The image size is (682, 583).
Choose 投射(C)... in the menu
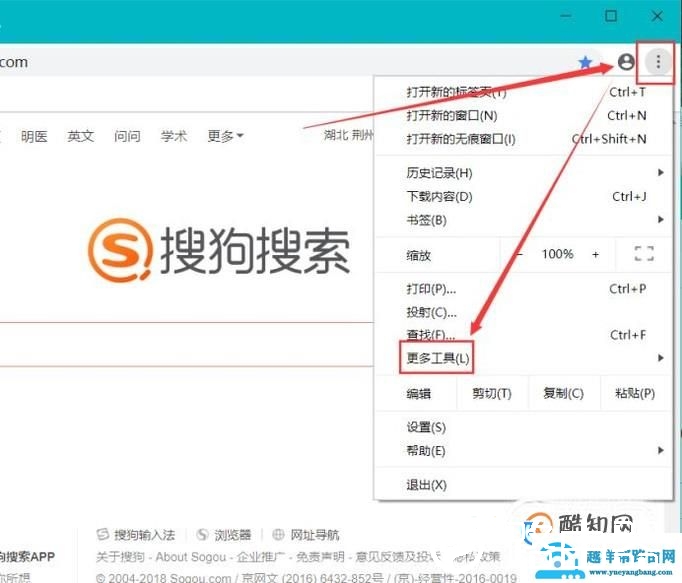(524, 312)
